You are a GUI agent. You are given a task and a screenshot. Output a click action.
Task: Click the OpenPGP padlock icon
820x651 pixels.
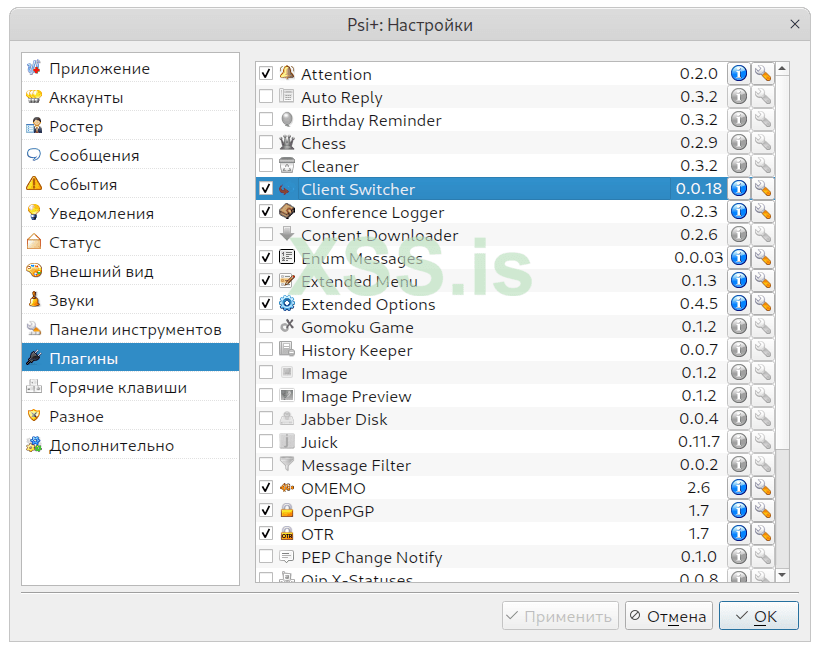tap(287, 510)
